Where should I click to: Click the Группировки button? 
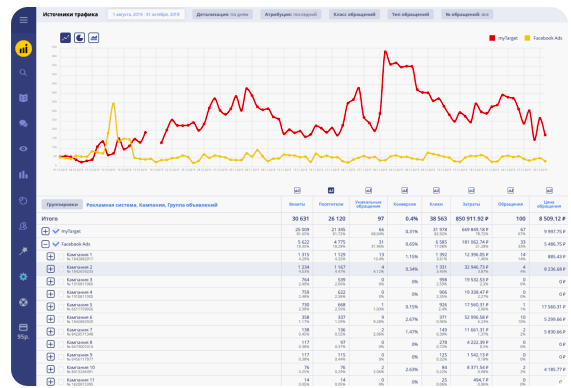point(62,205)
